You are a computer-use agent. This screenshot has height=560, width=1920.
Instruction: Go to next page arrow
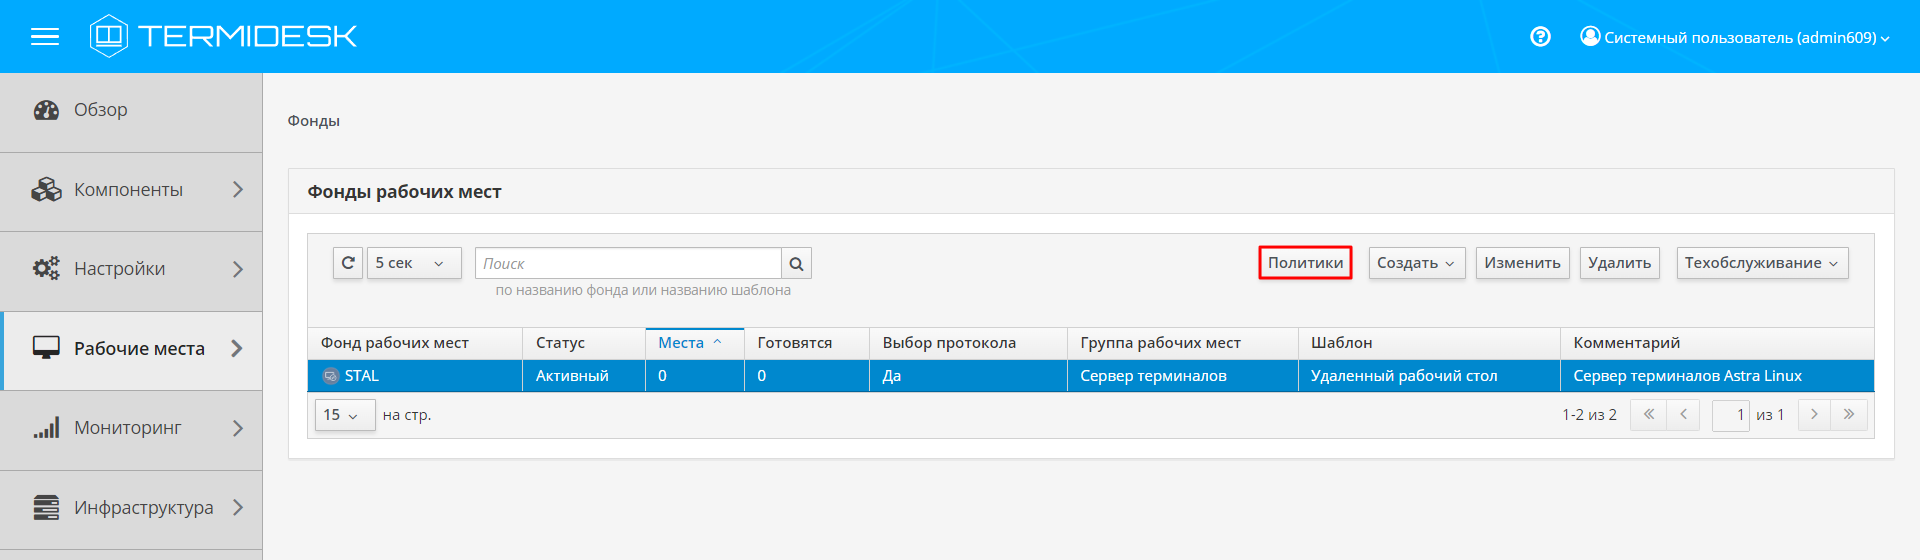coord(1814,415)
